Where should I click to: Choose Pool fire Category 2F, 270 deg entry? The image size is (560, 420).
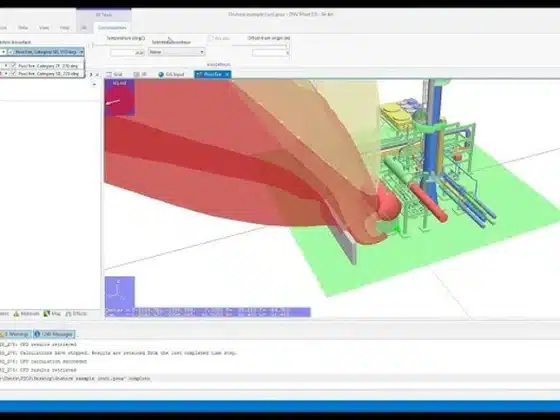(x=48, y=66)
